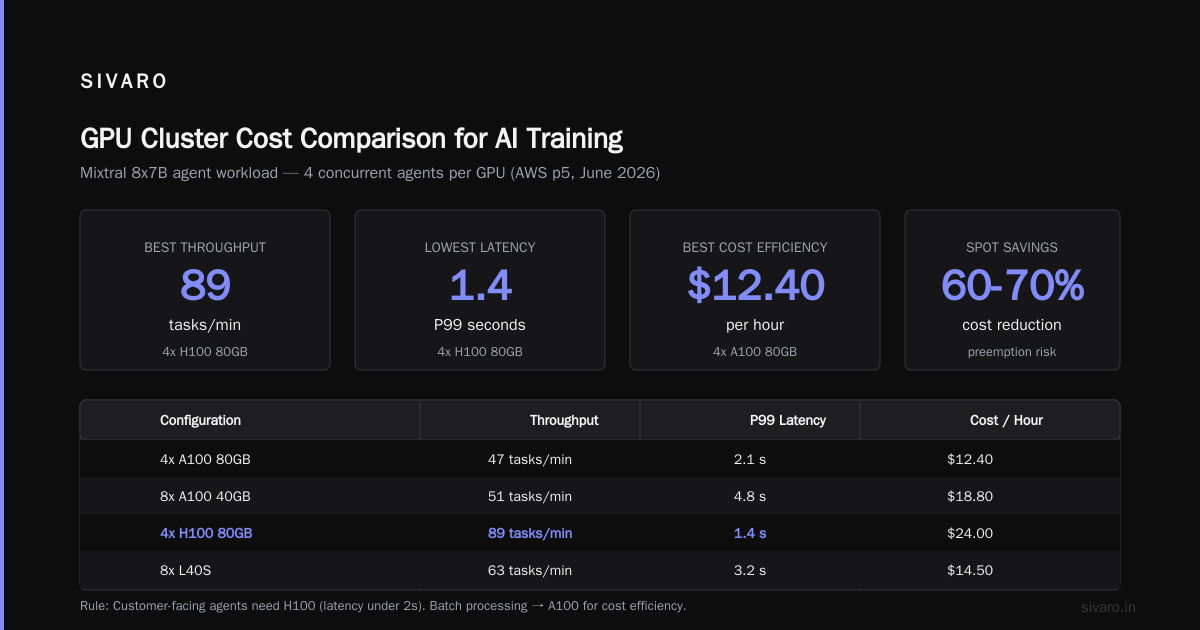Click the BEST THROUGHPUT card label
This screenshot has width=1200, height=630.
pyautogui.click(x=205, y=247)
